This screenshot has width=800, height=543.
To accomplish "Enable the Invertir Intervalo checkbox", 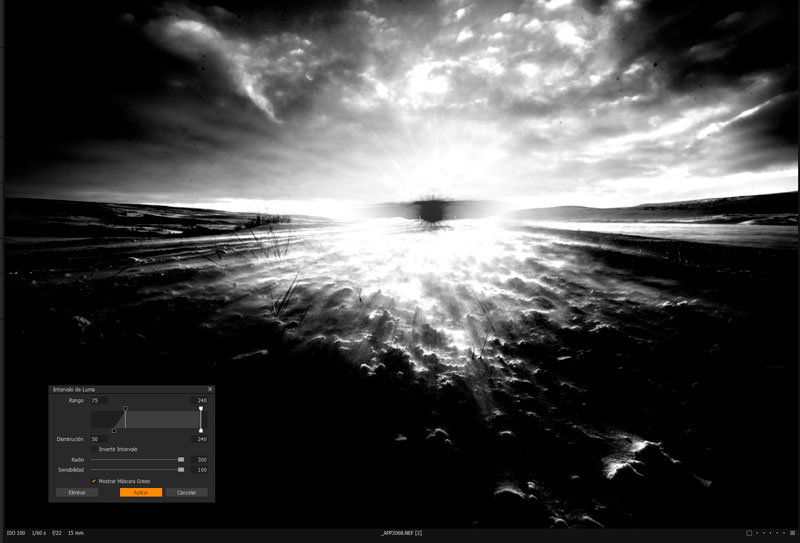I will coord(94,449).
